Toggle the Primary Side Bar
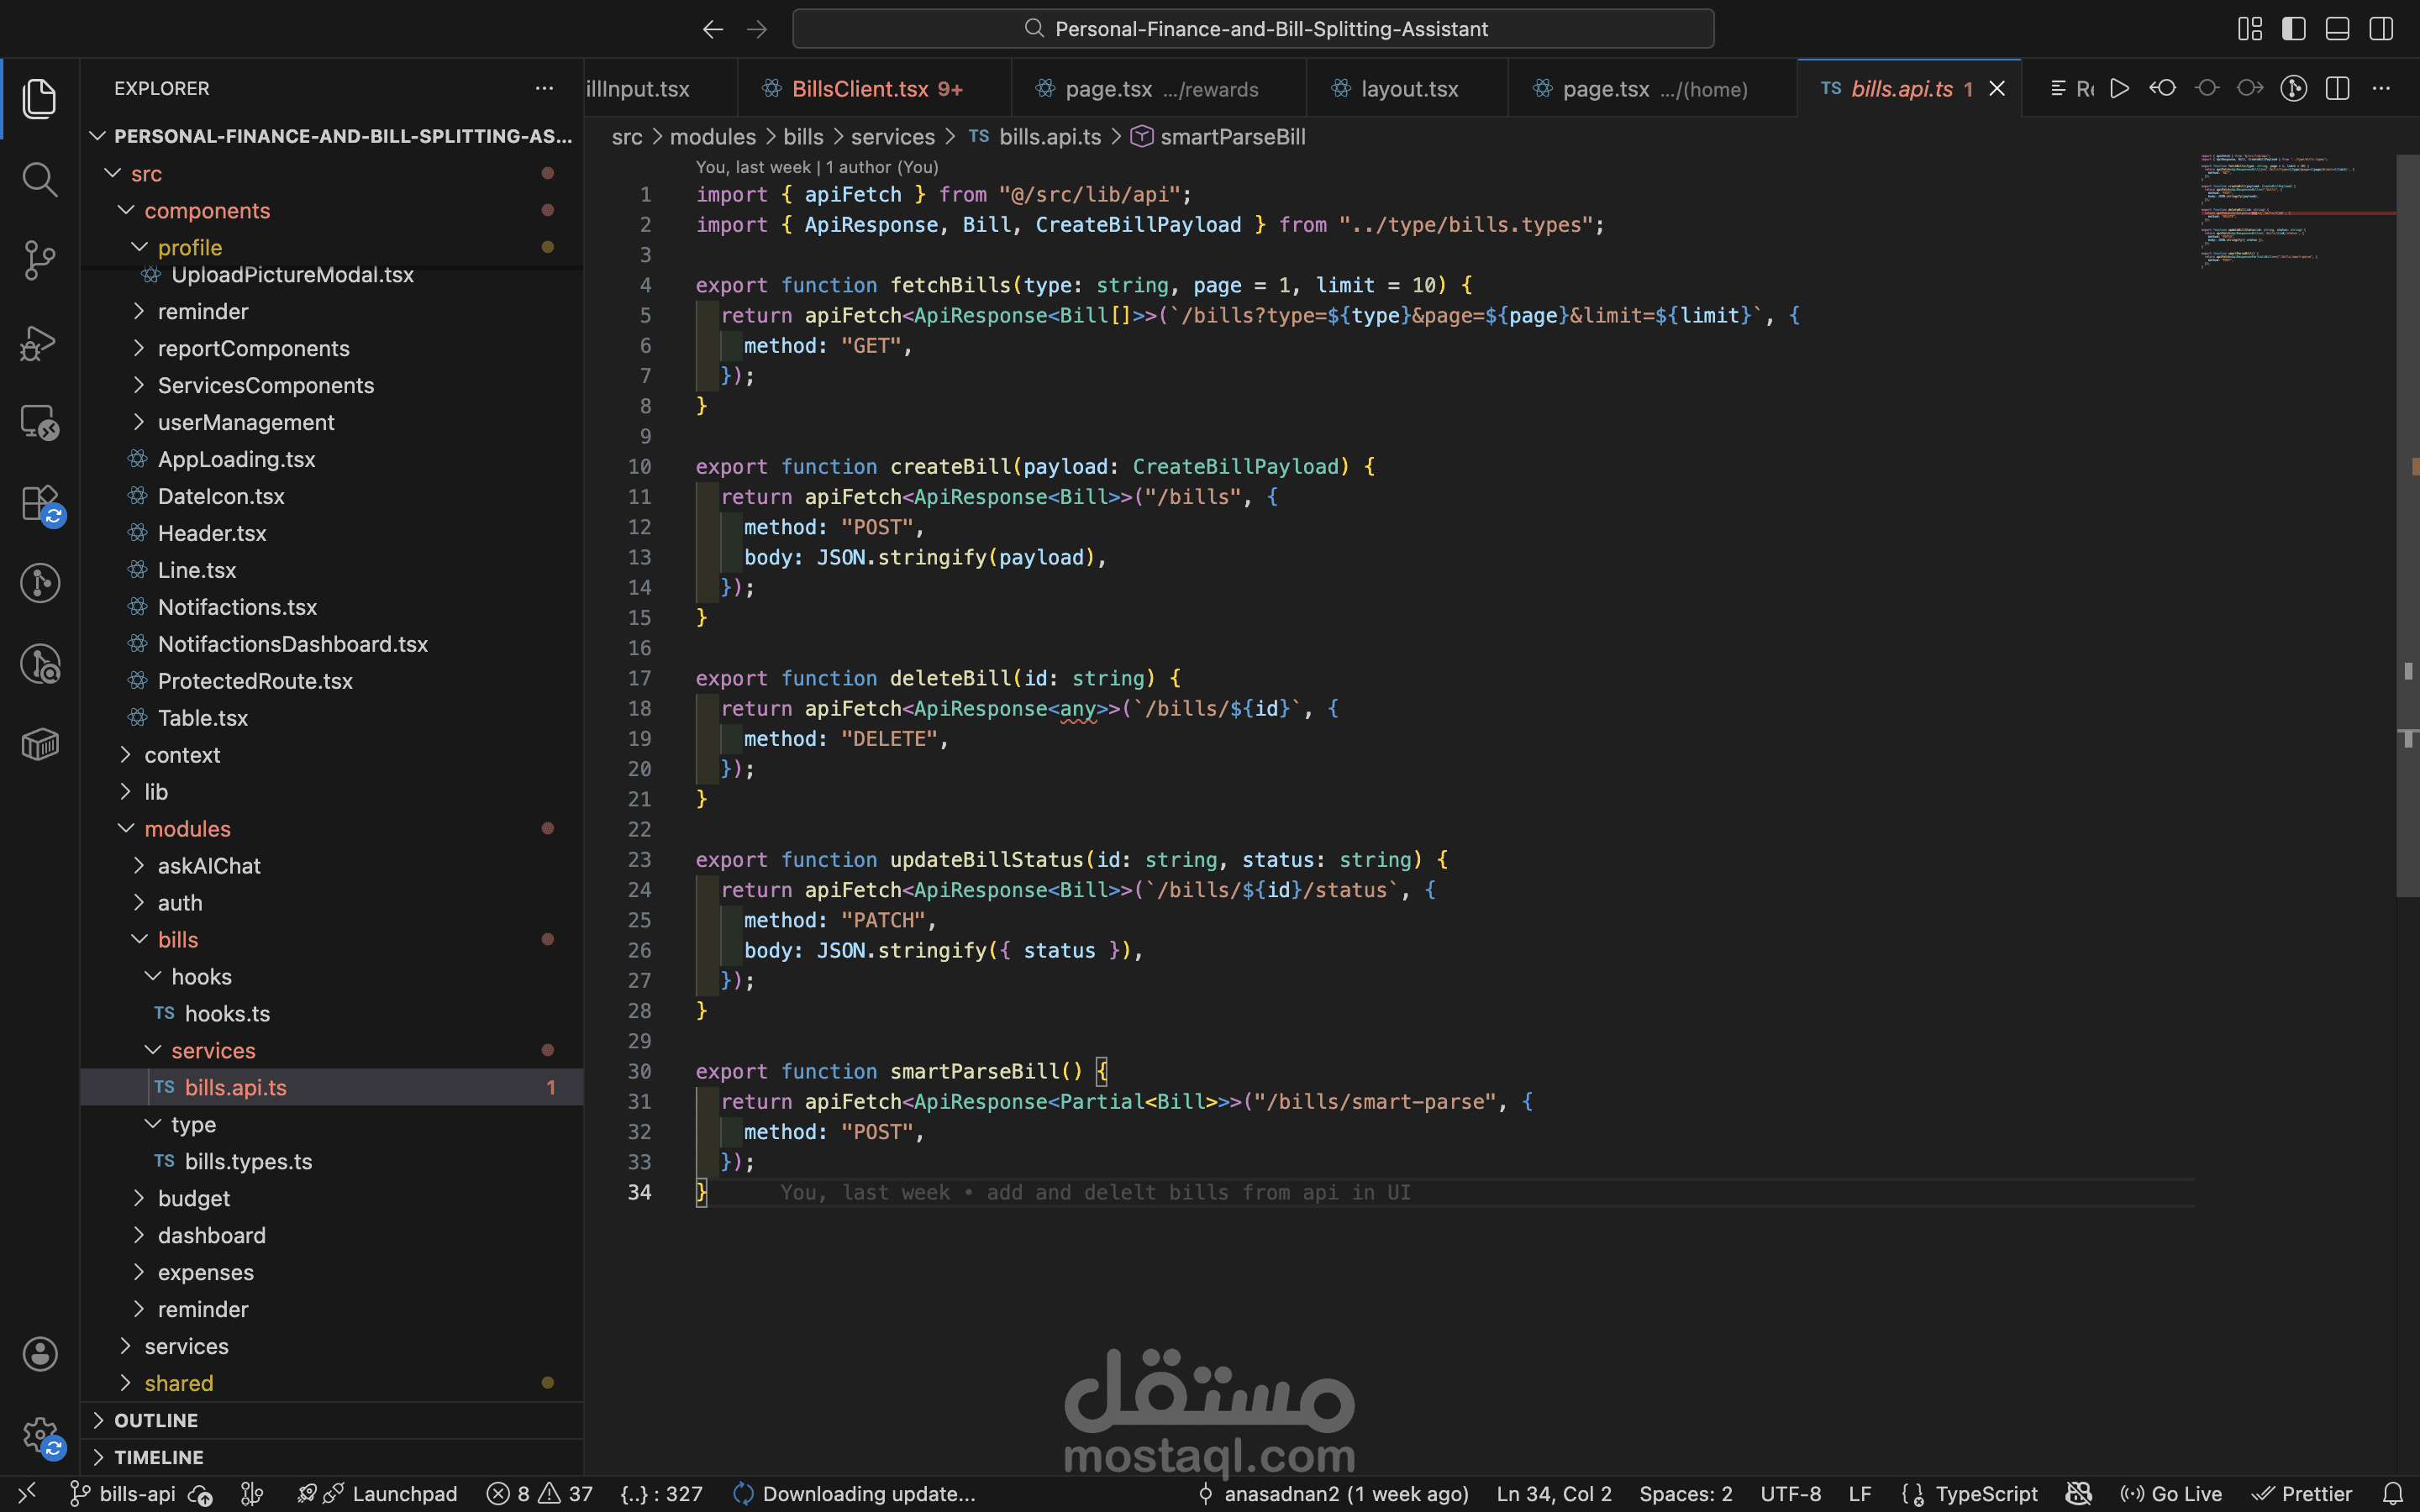Viewport: 2420px width, 1512px height. 2294,29
